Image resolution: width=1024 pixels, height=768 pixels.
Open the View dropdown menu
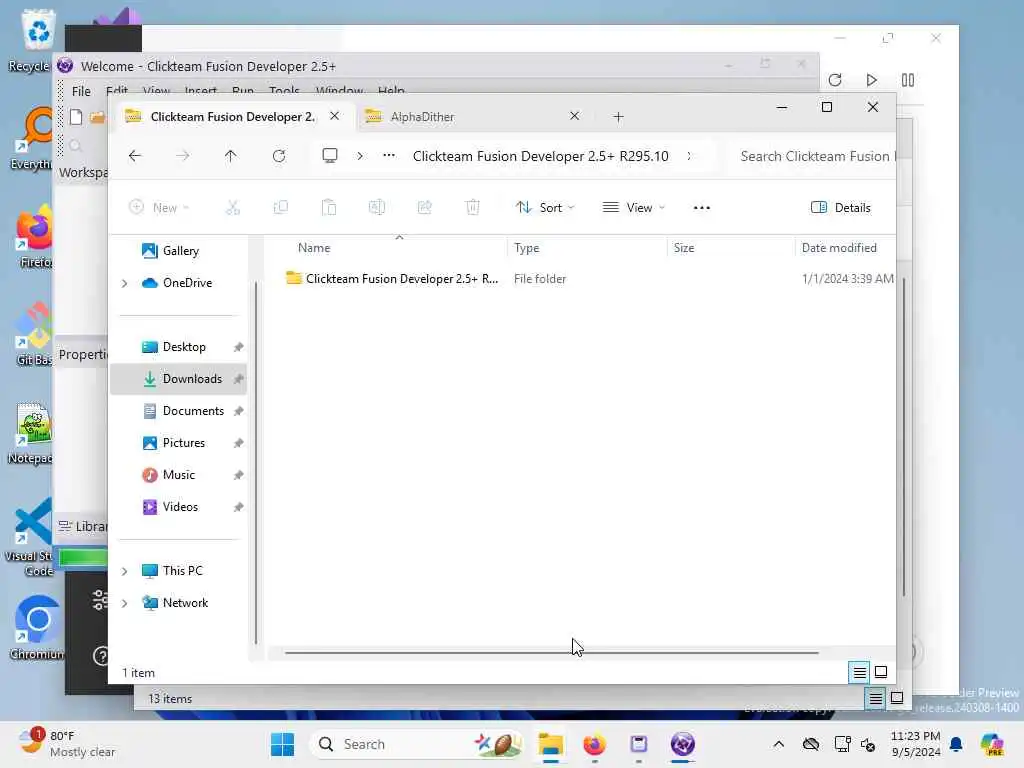coord(633,208)
